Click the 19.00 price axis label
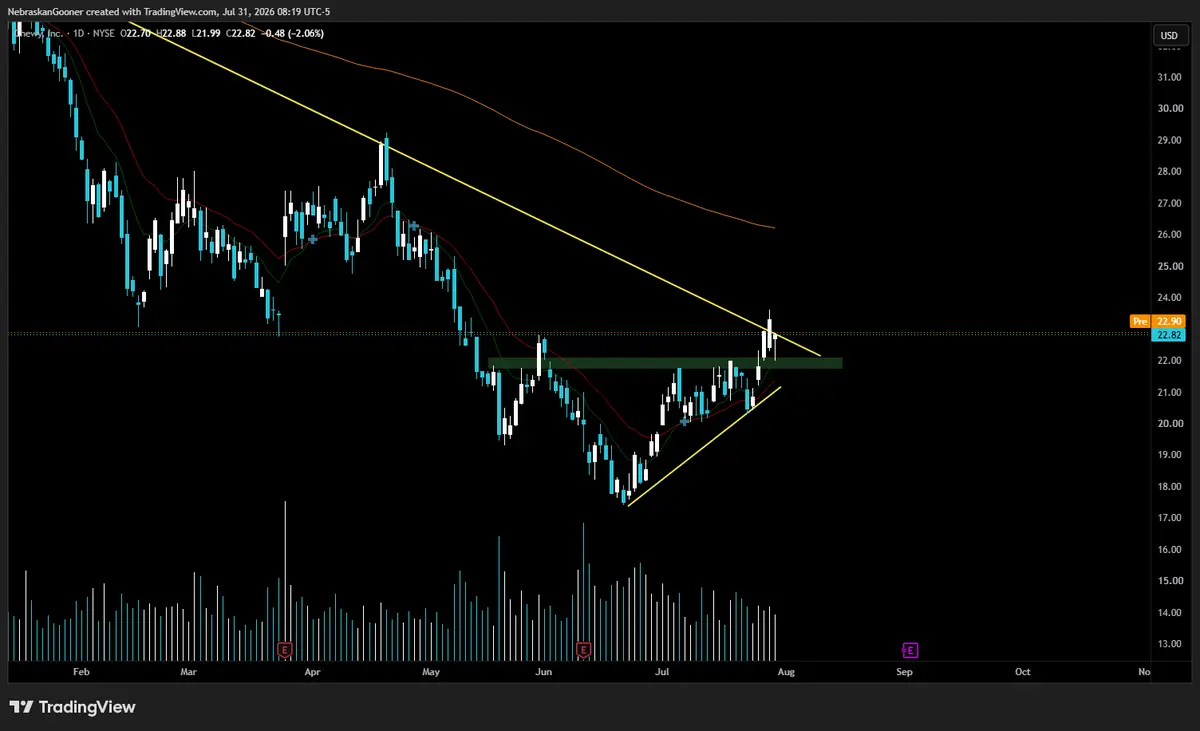 (x=1169, y=455)
